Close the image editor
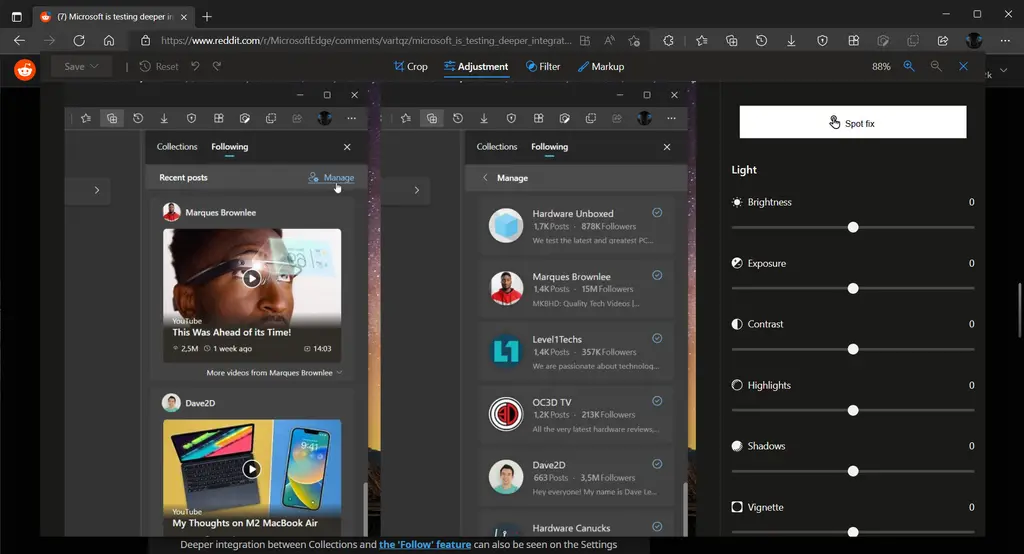Image resolution: width=1024 pixels, height=554 pixels. pos(963,66)
